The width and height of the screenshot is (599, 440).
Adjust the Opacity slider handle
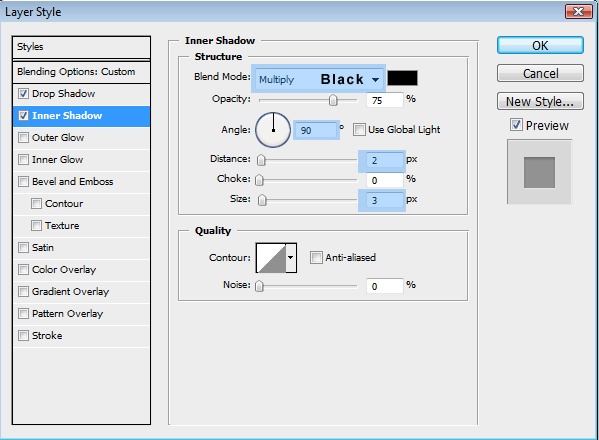click(x=333, y=100)
